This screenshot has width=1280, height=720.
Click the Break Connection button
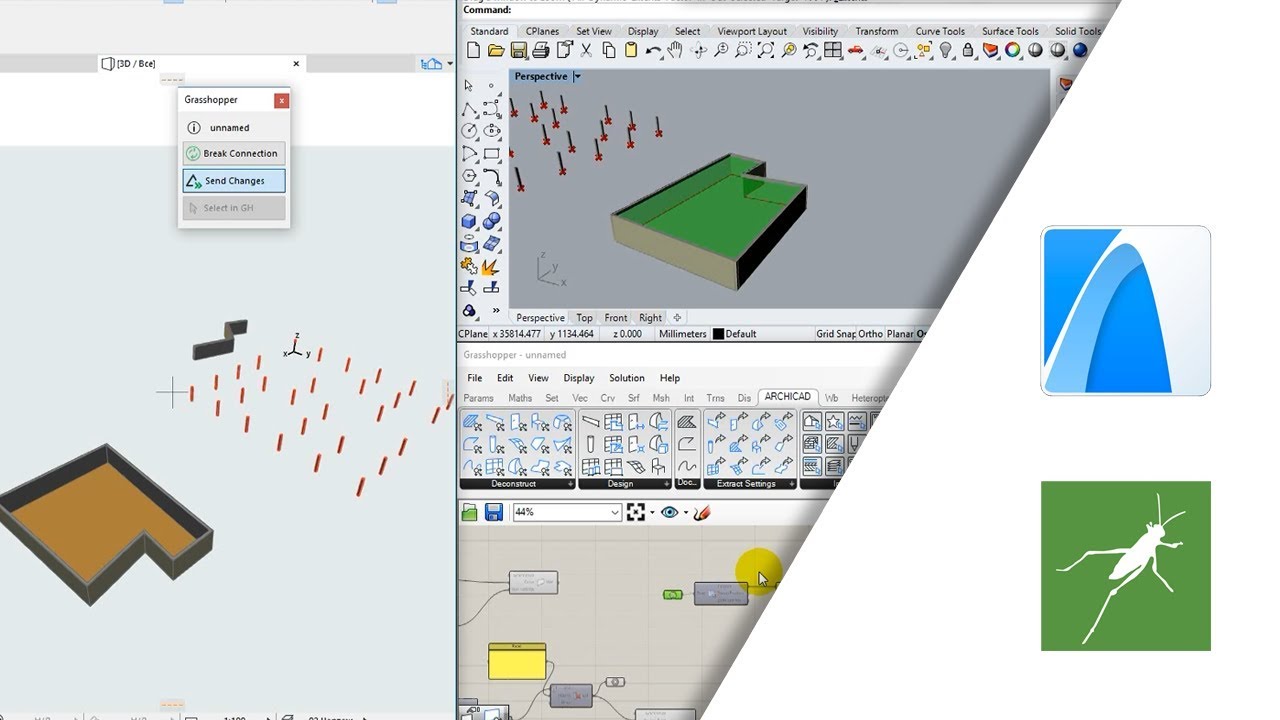(x=234, y=154)
